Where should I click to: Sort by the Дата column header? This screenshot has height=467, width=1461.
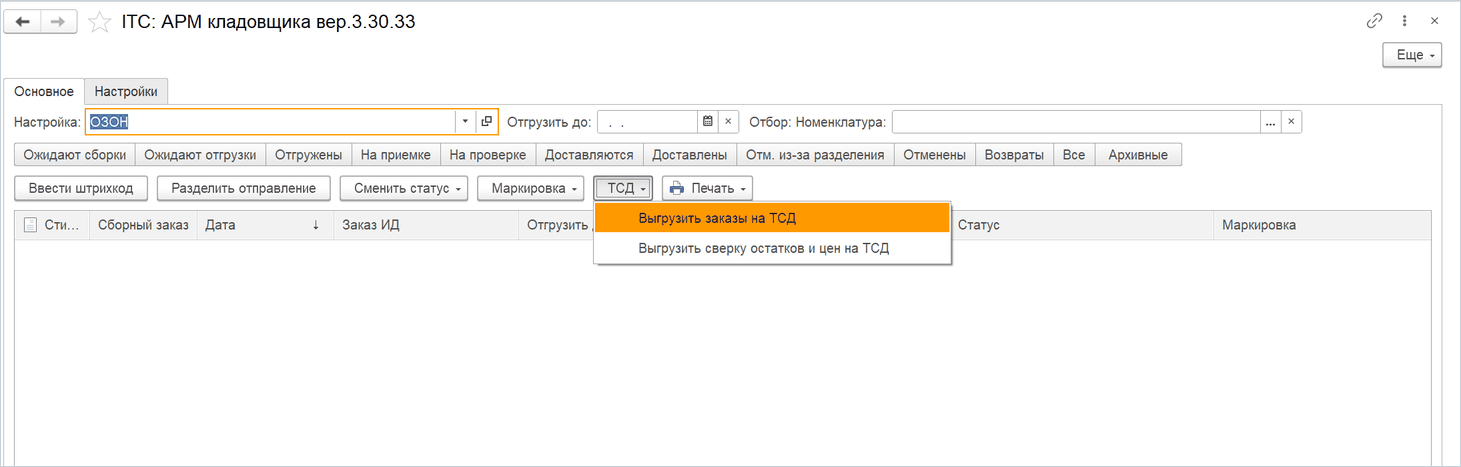[264, 225]
